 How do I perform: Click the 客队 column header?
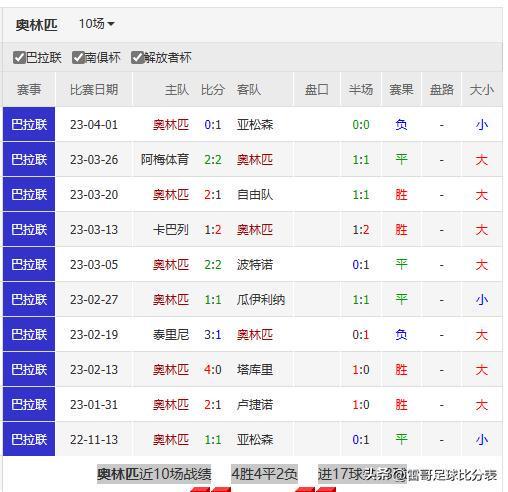[249, 90]
